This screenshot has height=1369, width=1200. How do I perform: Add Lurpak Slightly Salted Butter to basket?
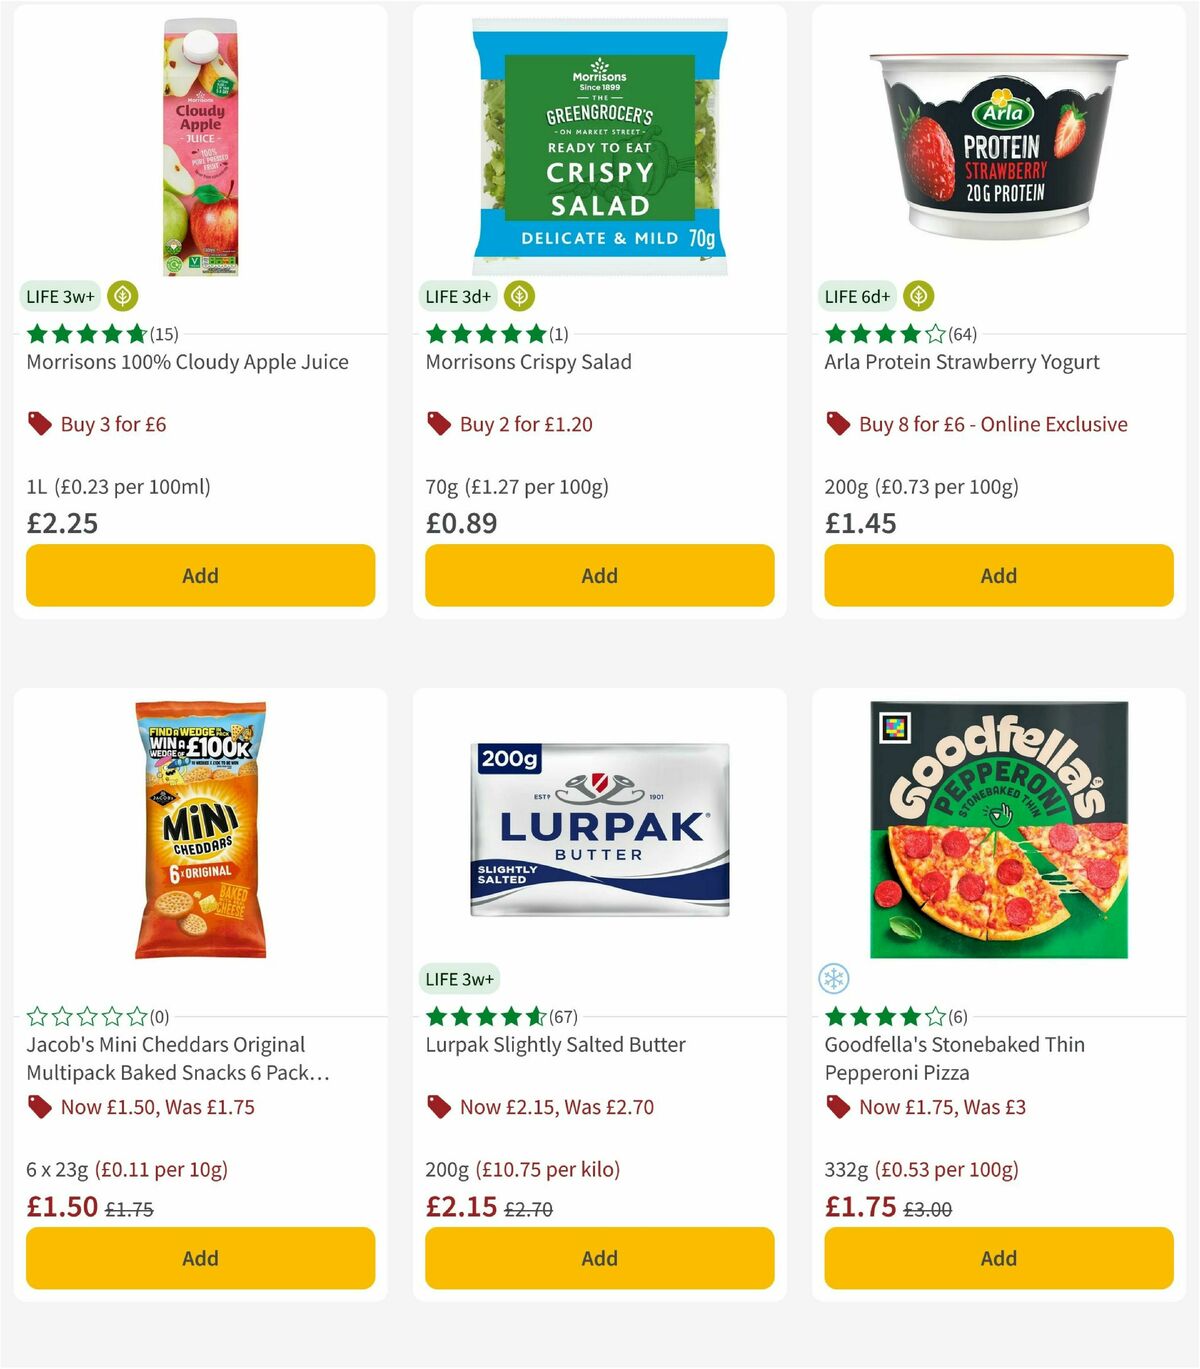(x=599, y=1258)
